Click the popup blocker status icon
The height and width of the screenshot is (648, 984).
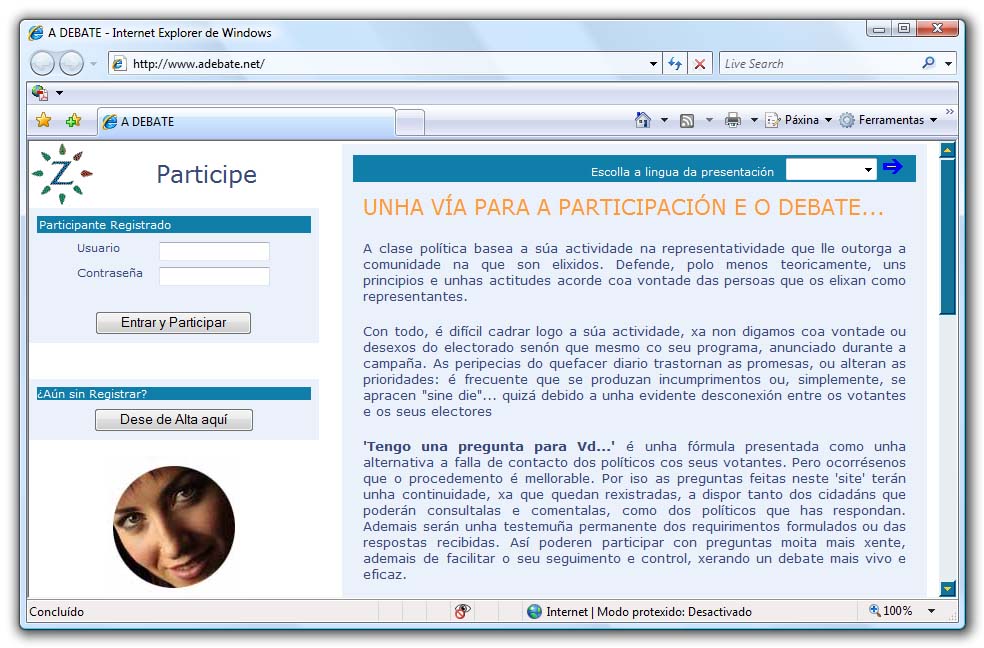click(x=463, y=611)
